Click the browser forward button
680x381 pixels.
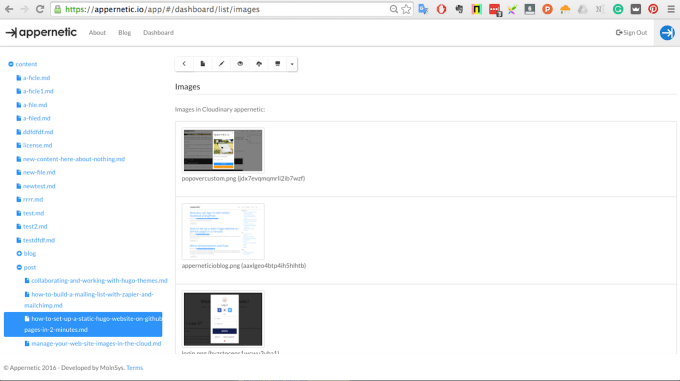(x=24, y=9)
